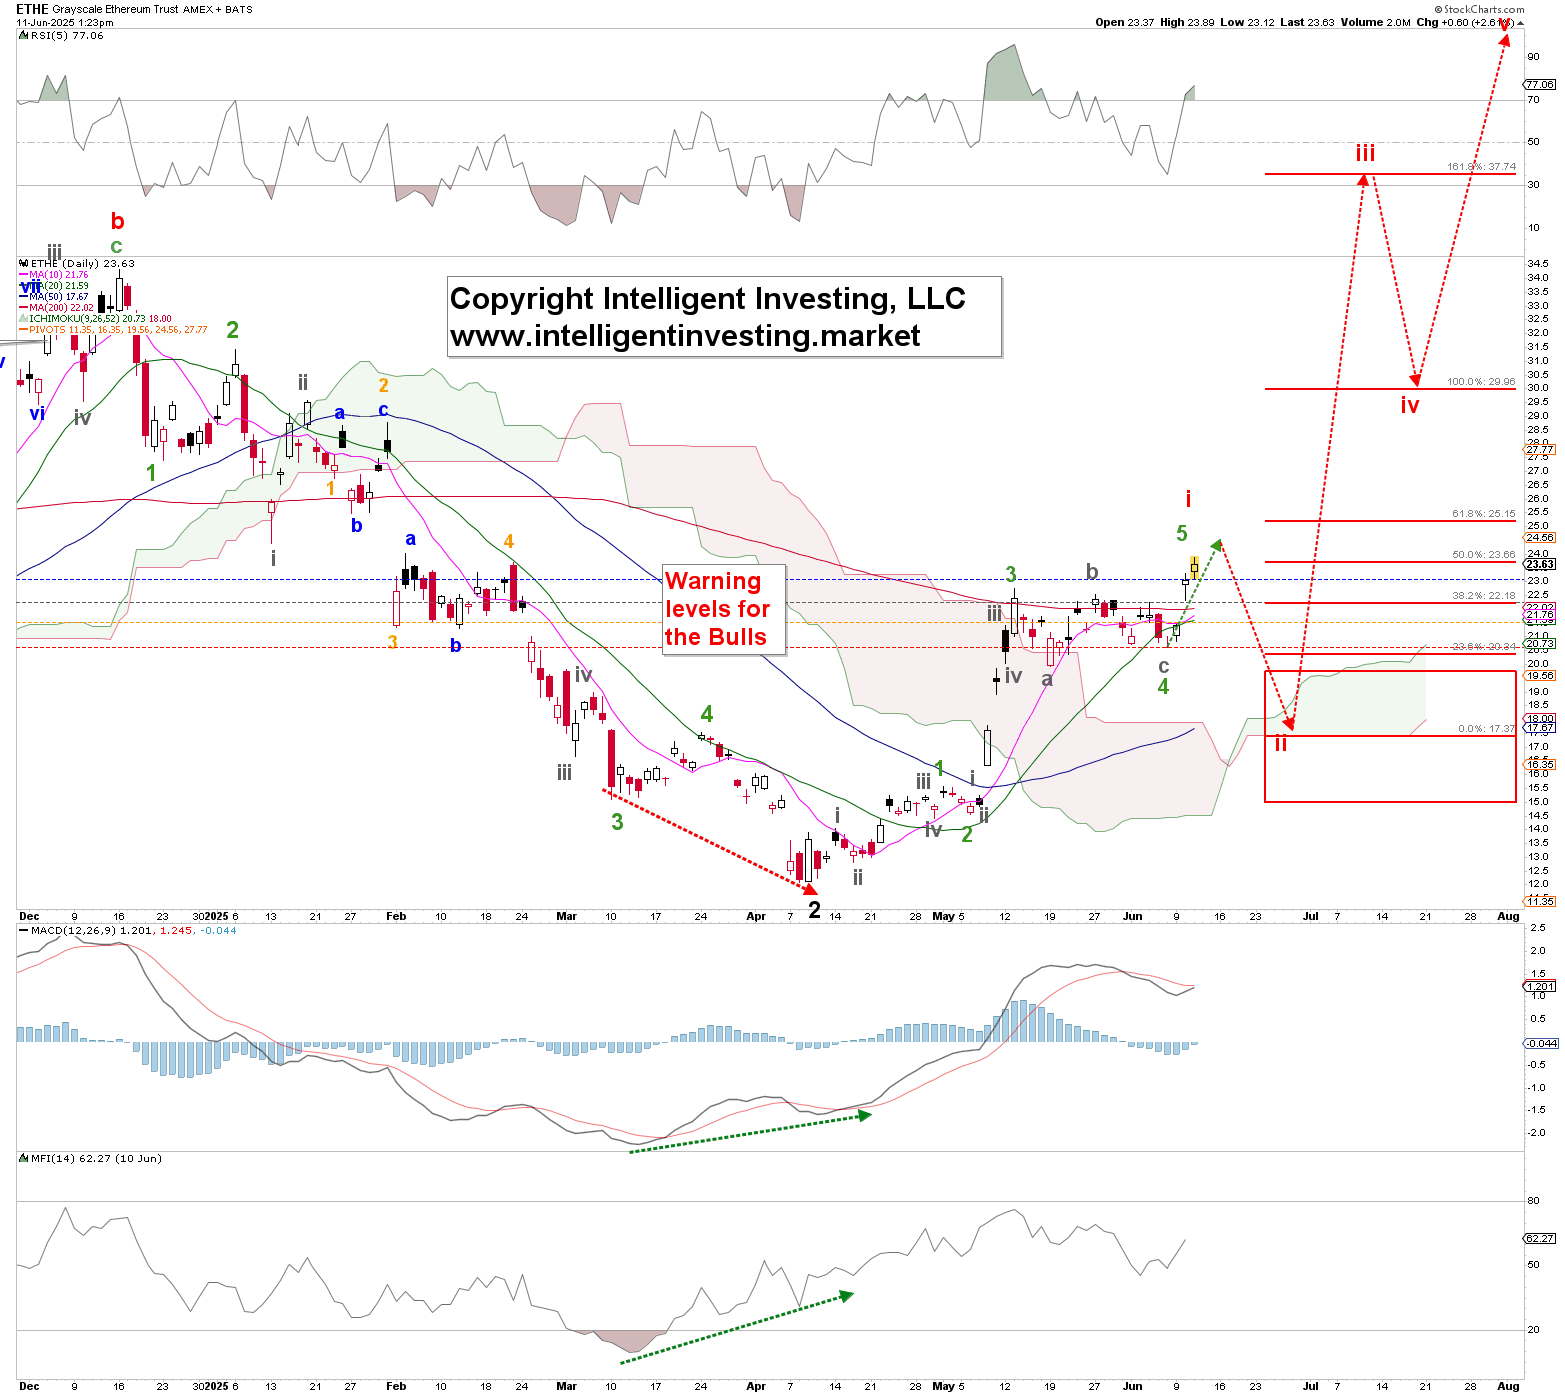This screenshot has height=1396, width=1565.
Task: Click the orange 24.56 pivot axis tag
Action: pos(1541,538)
